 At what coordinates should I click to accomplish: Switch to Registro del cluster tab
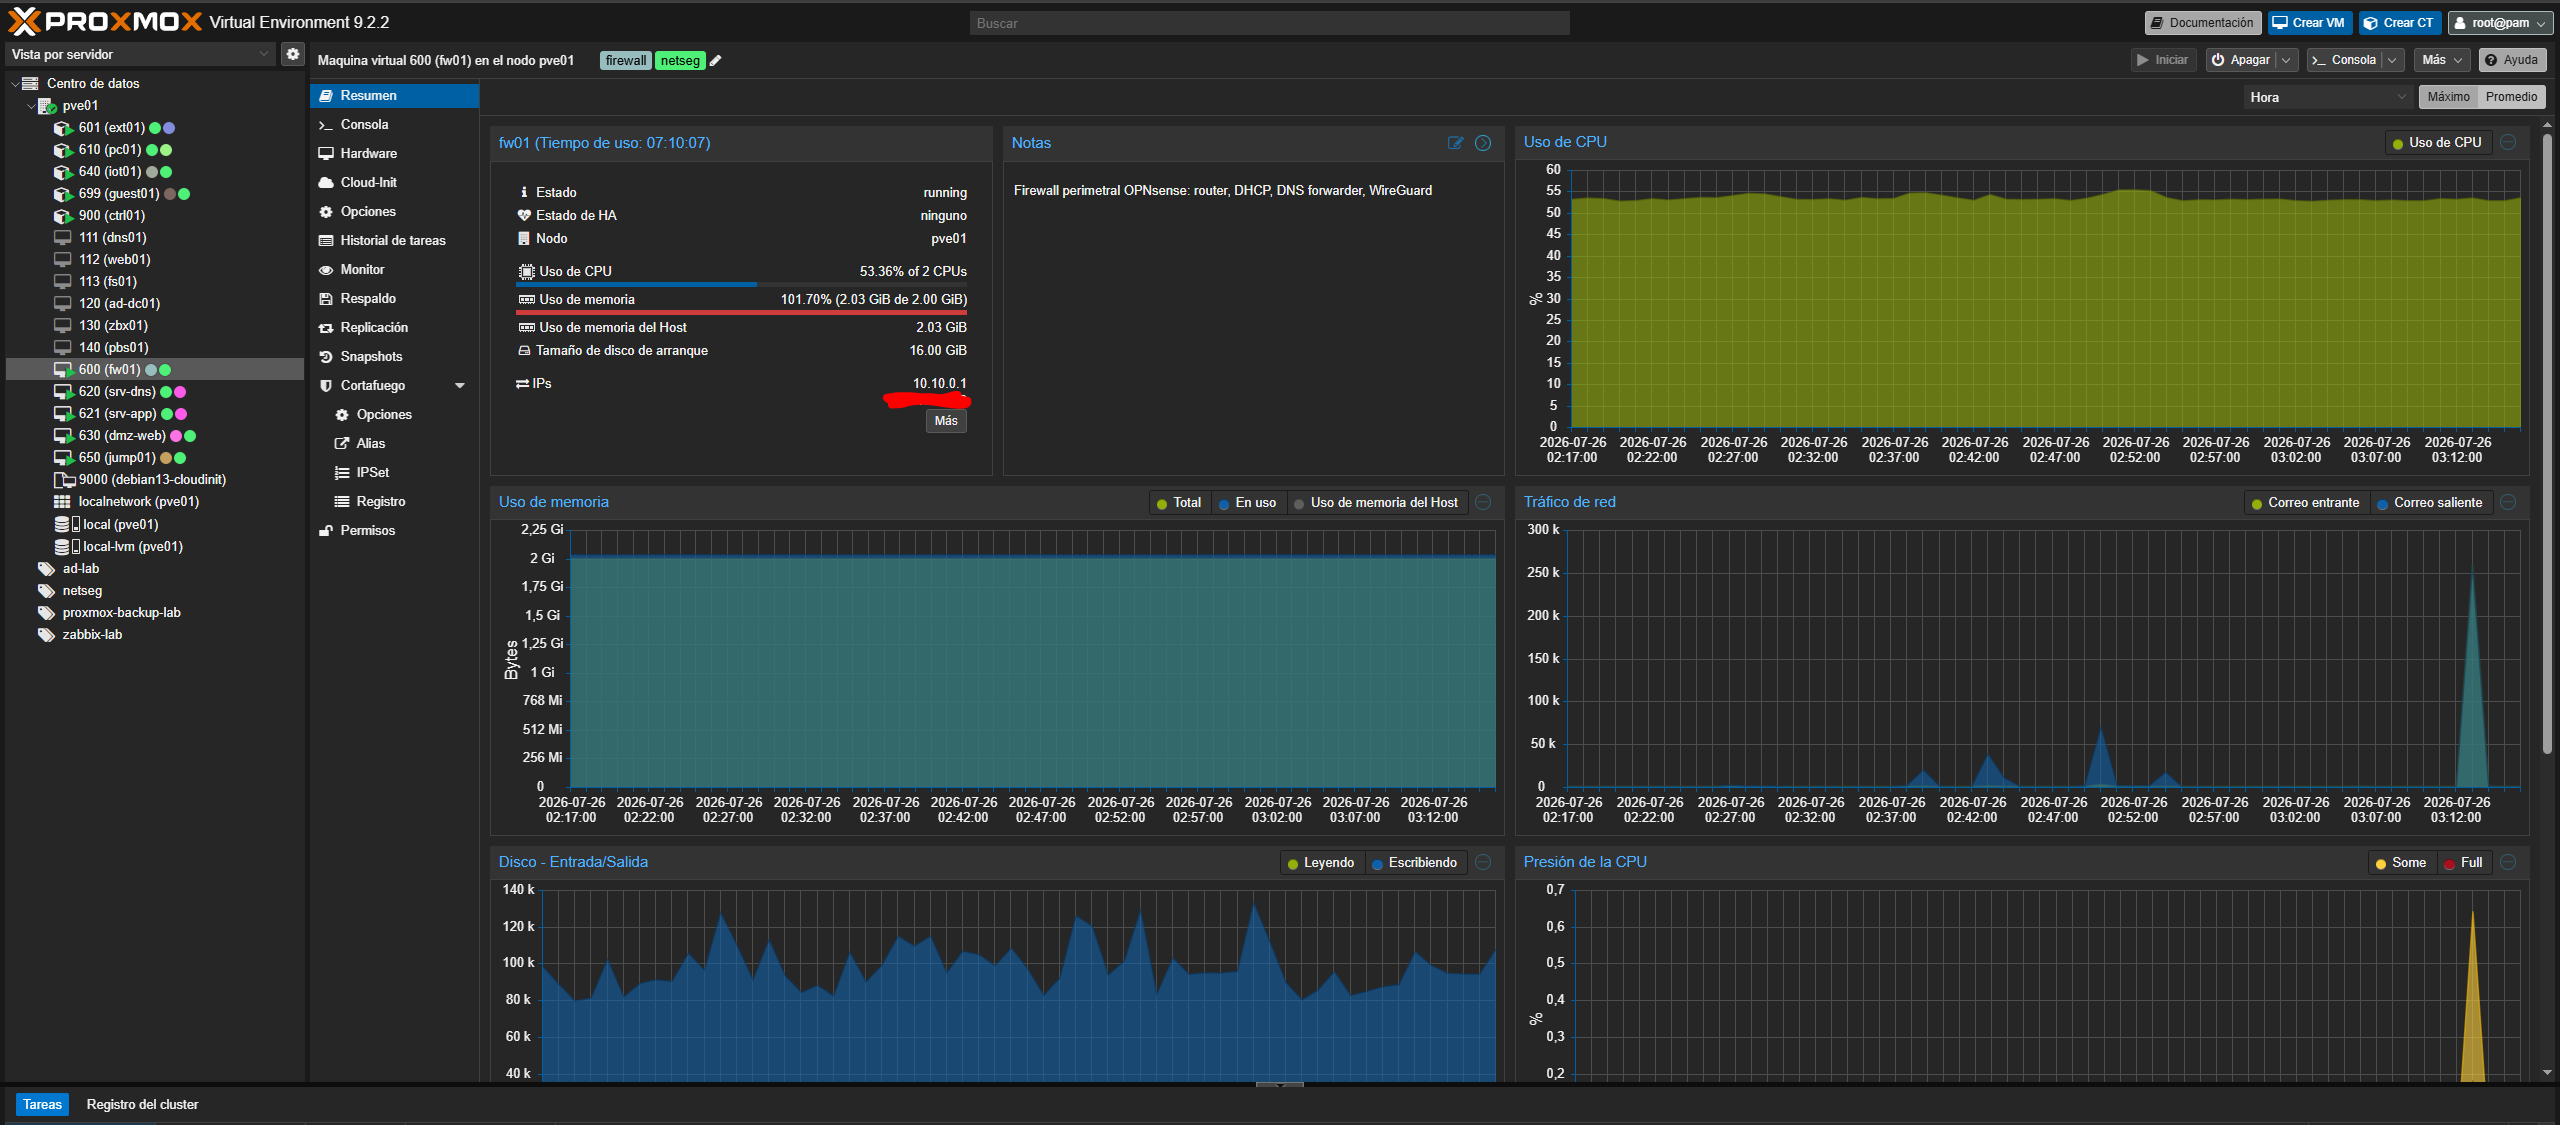(x=142, y=1104)
